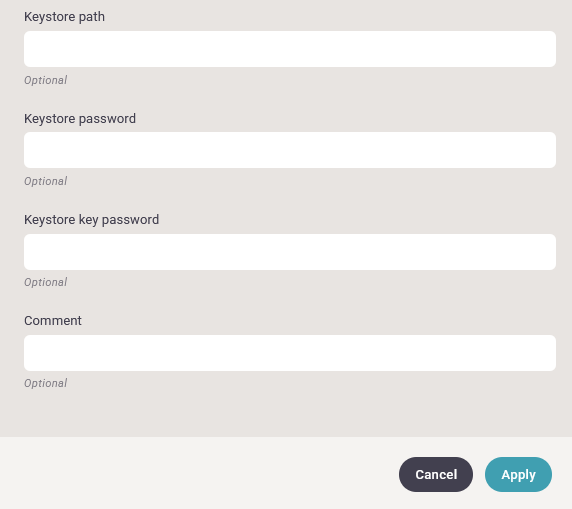Click the Keystore path input field
The width and height of the screenshot is (572, 509).
[290, 49]
